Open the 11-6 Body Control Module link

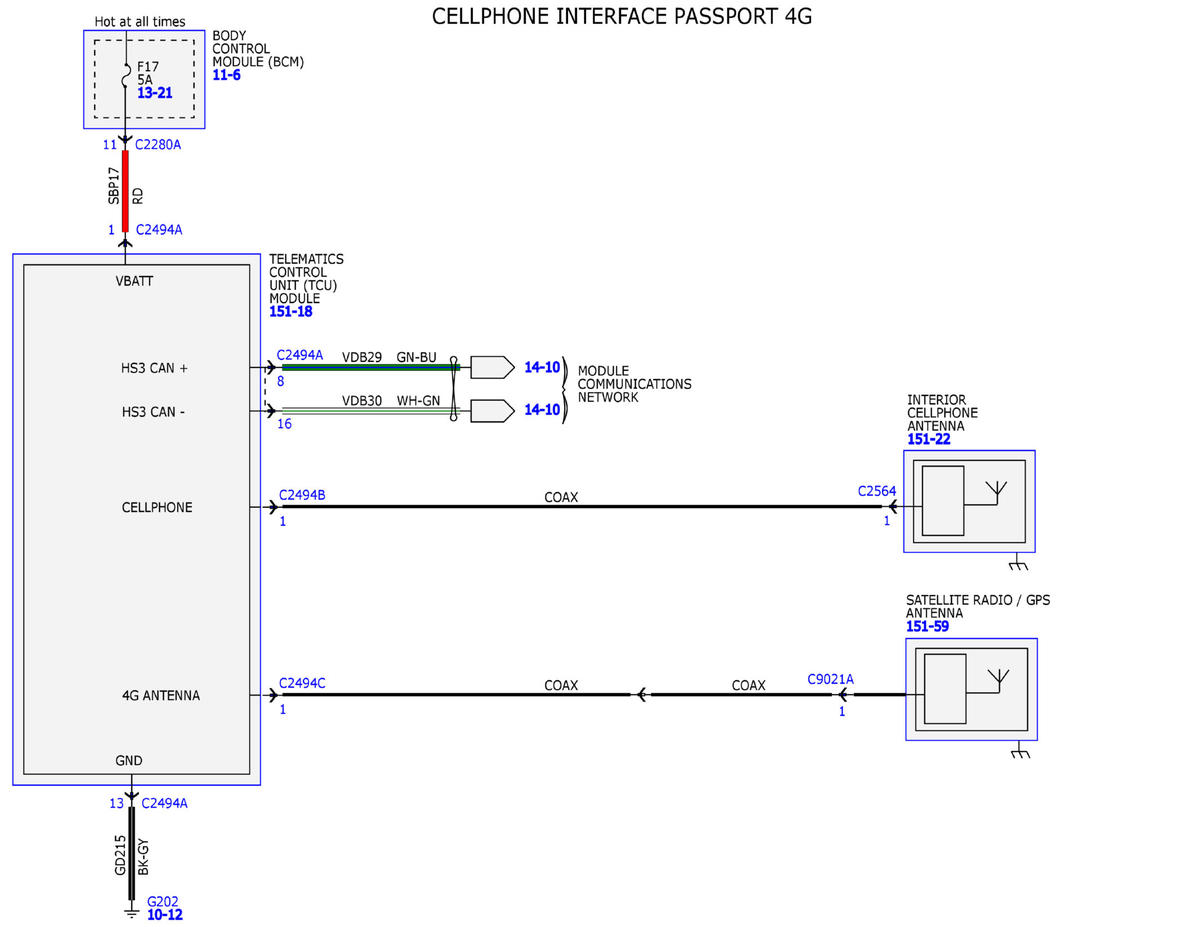[226, 75]
